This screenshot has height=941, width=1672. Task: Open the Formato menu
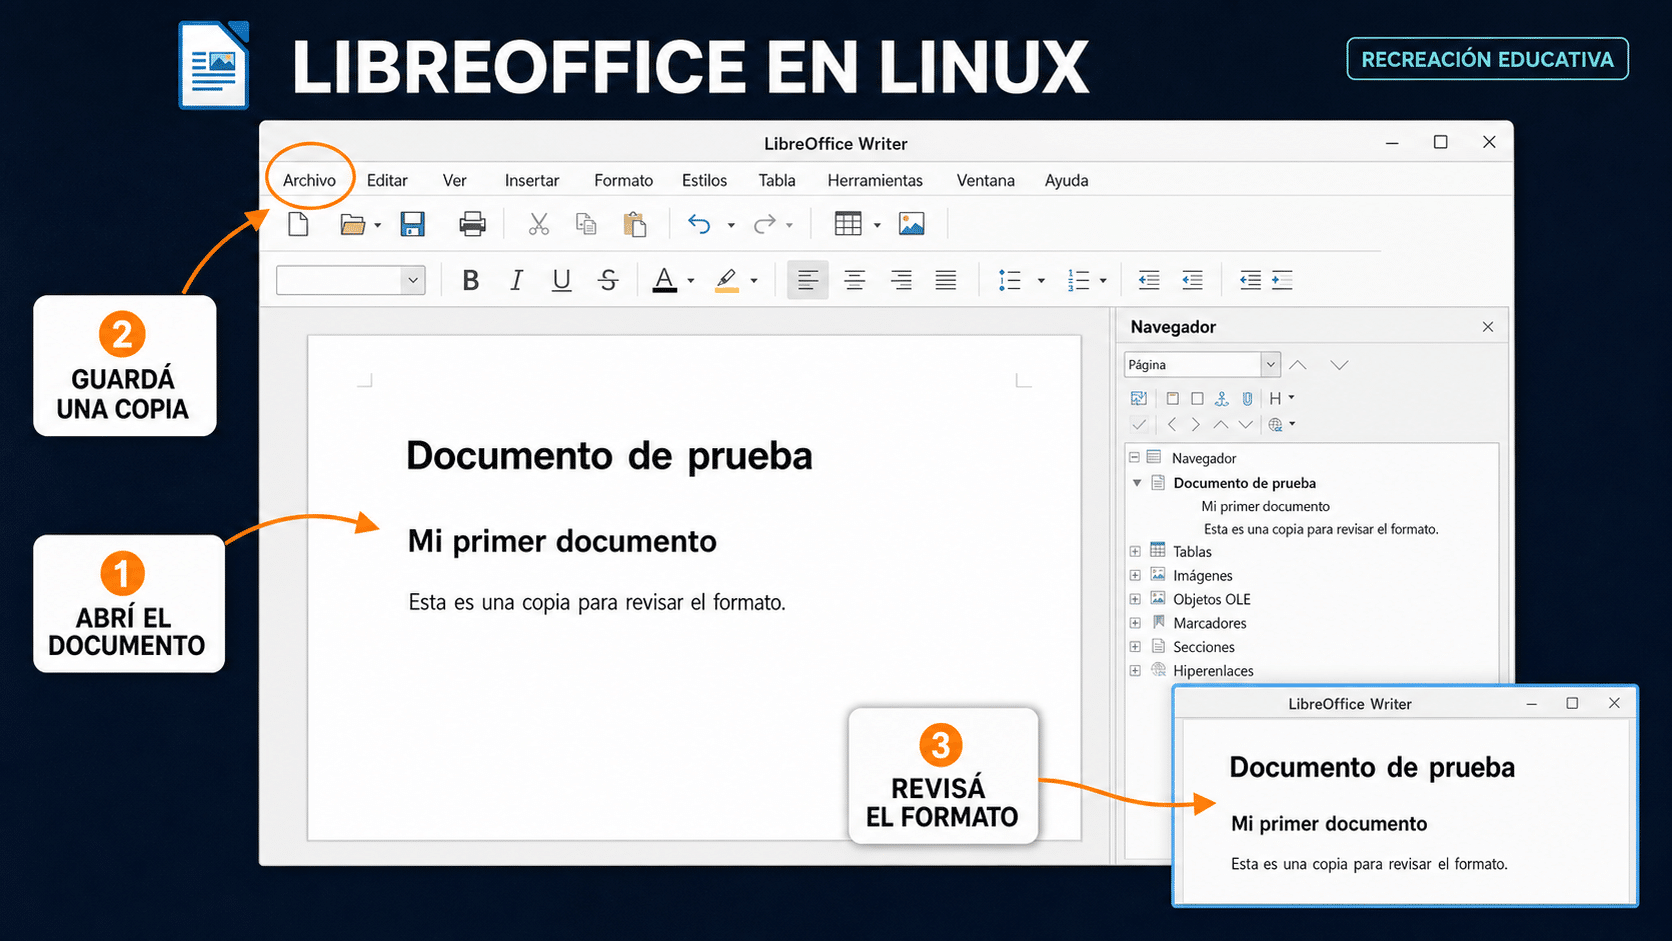624,180
